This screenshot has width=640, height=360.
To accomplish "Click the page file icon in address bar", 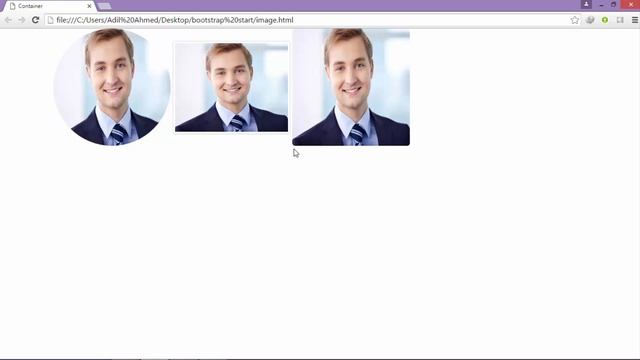I will point(51,20).
